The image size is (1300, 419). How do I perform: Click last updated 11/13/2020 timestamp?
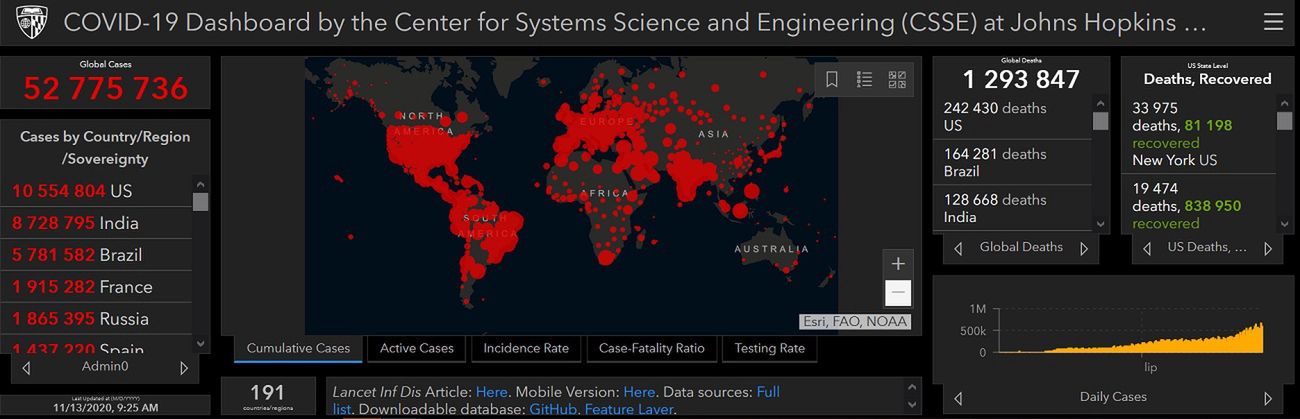click(x=106, y=408)
